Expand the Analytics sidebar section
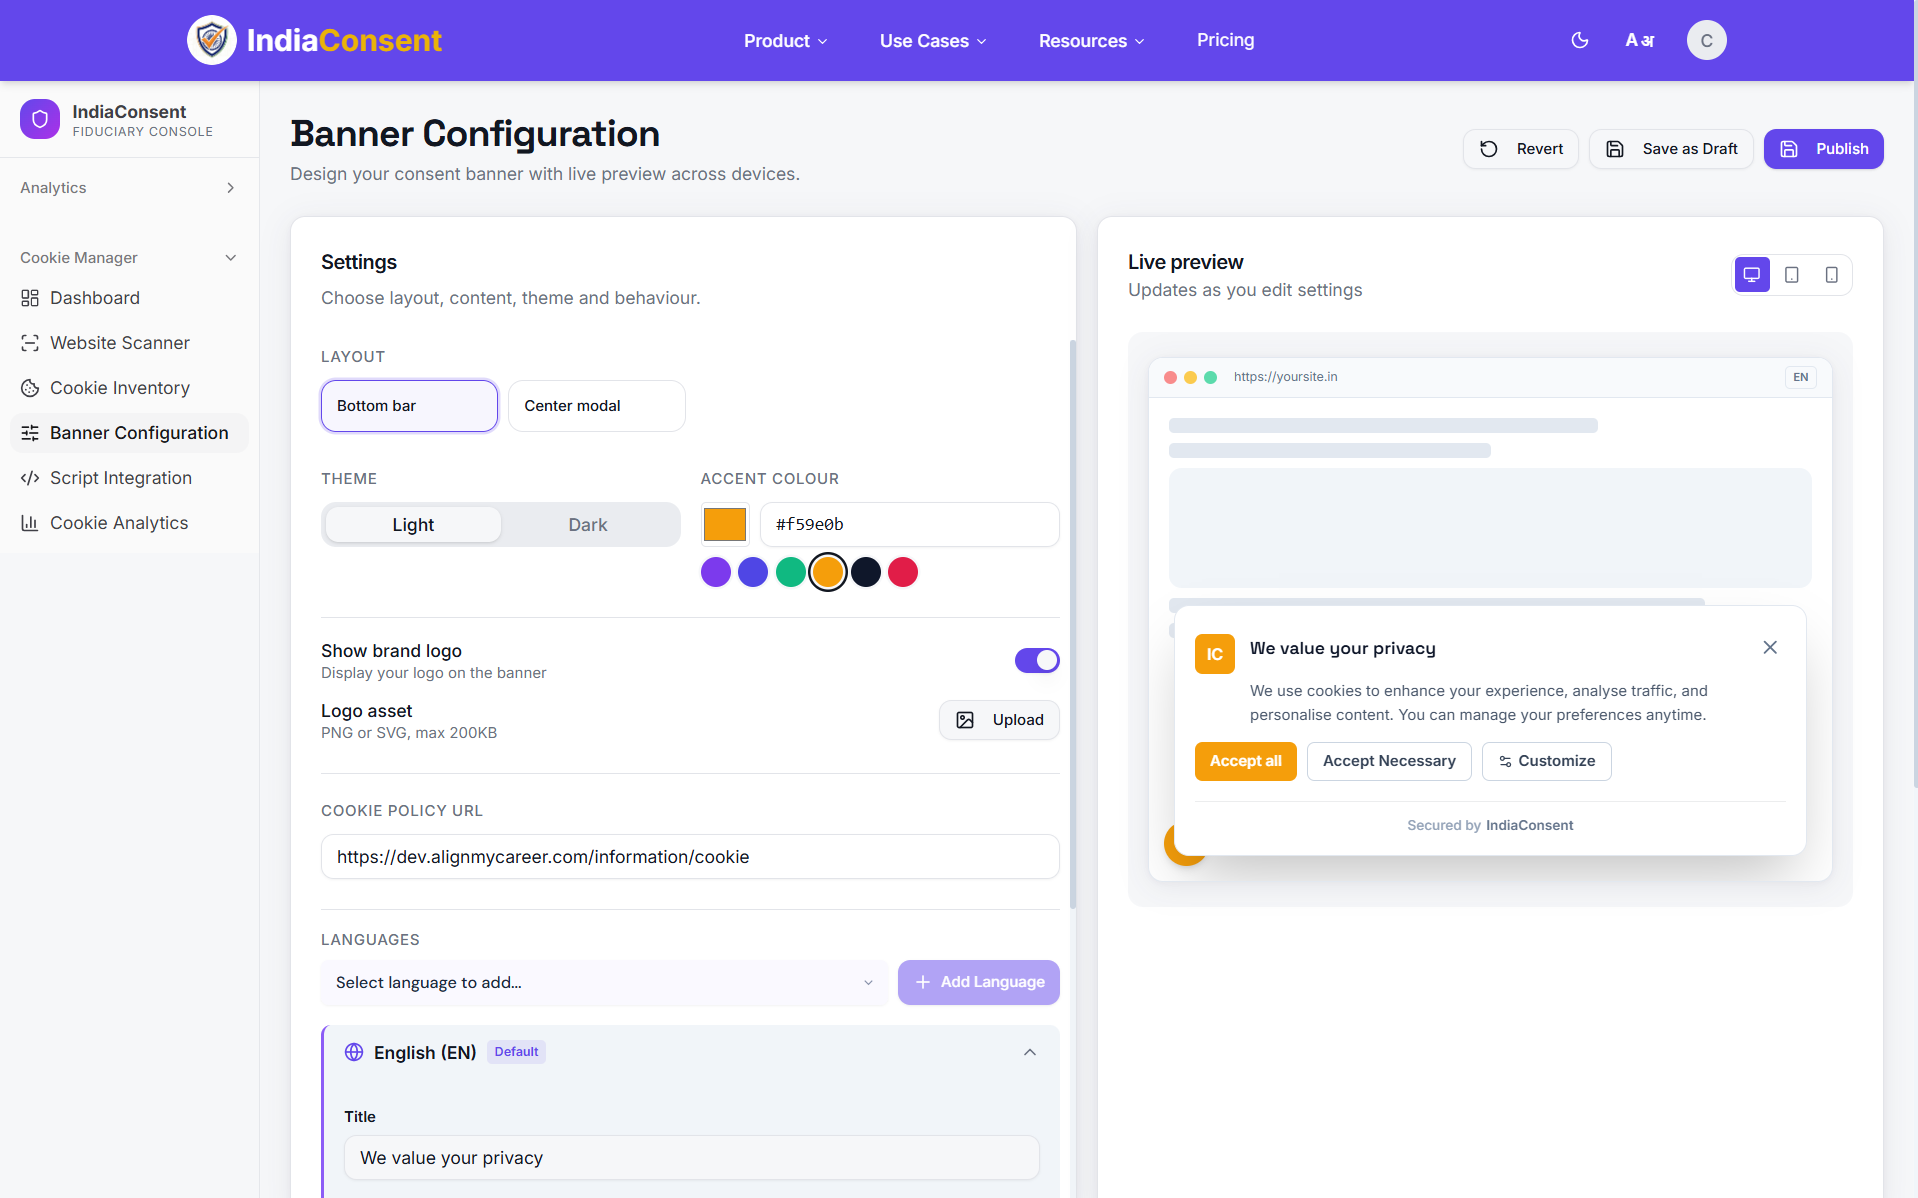1918x1198 pixels. [129, 188]
